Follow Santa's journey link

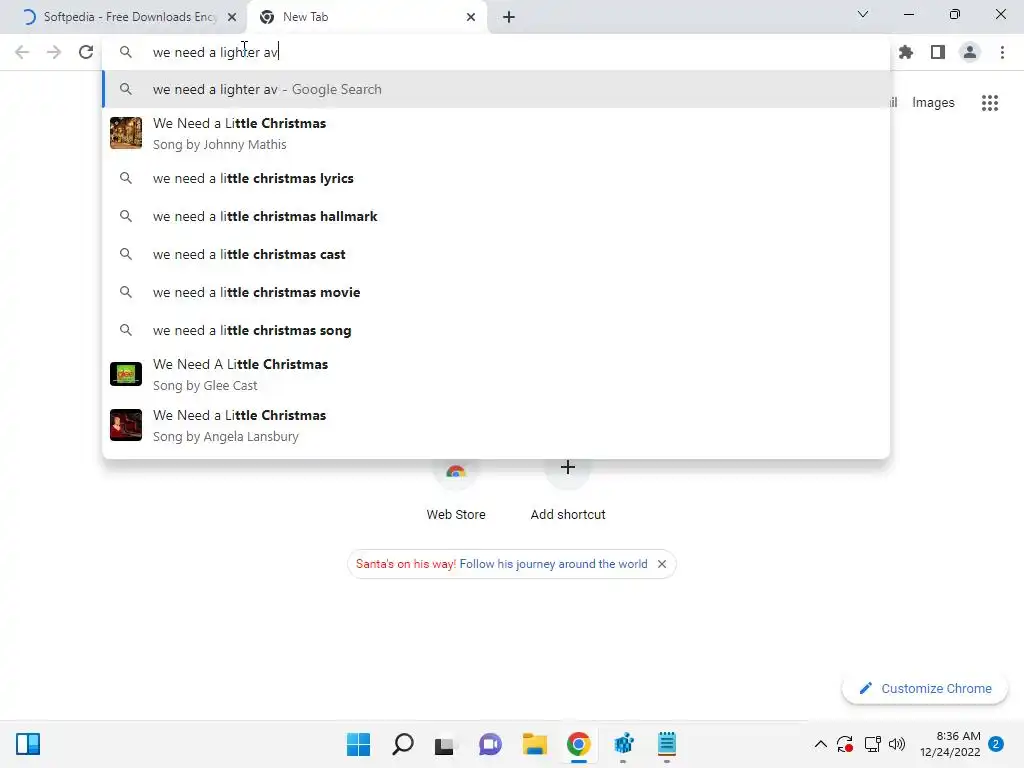[x=553, y=564]
